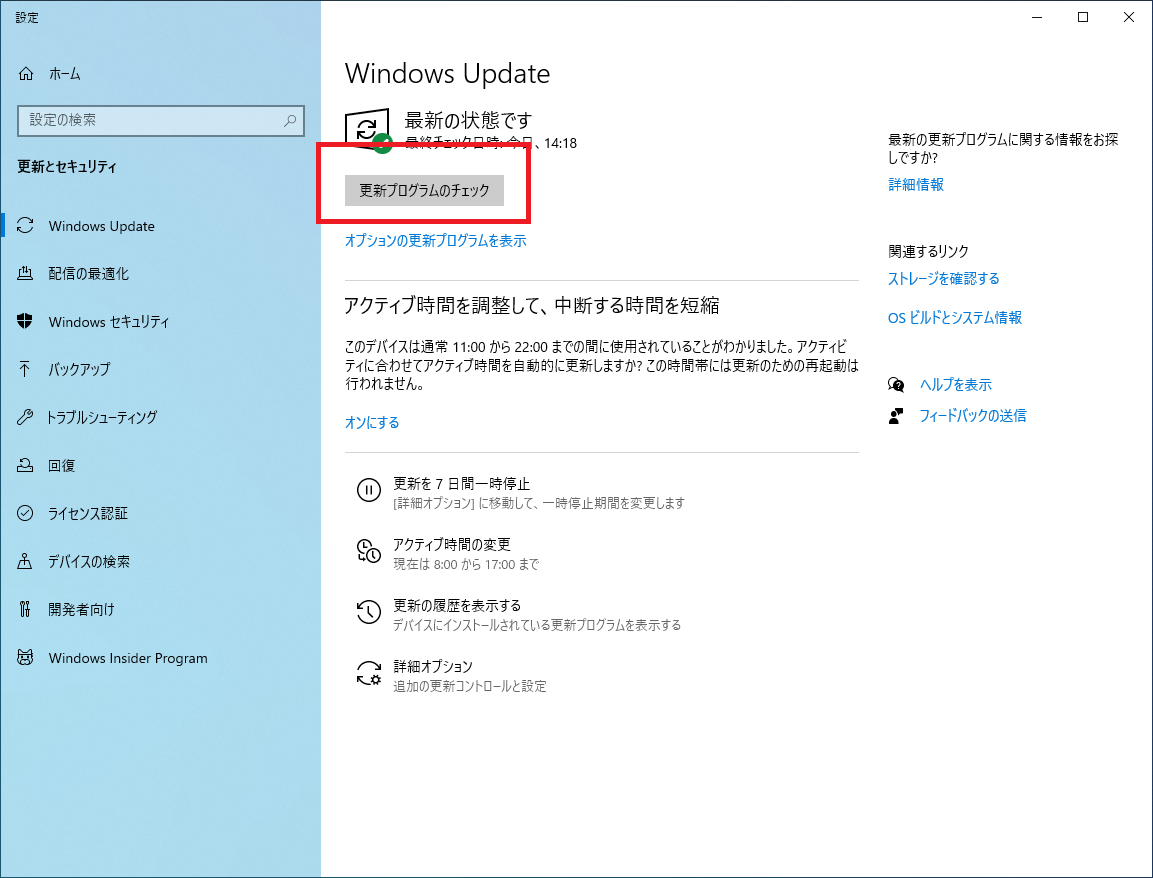Click the 更新プログラムのチェック button
Viewport: 1153px width, 878px height.
pyautogui.click(x=424, y=190)
